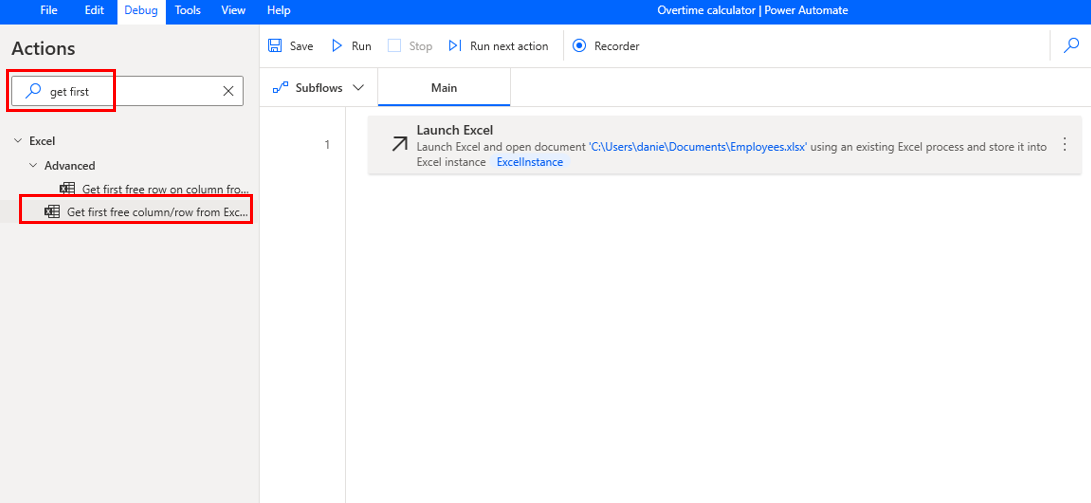This screenshot has height=503, width=1091.
Task: Click the Recorder label
Action: [x=616, y=46]
